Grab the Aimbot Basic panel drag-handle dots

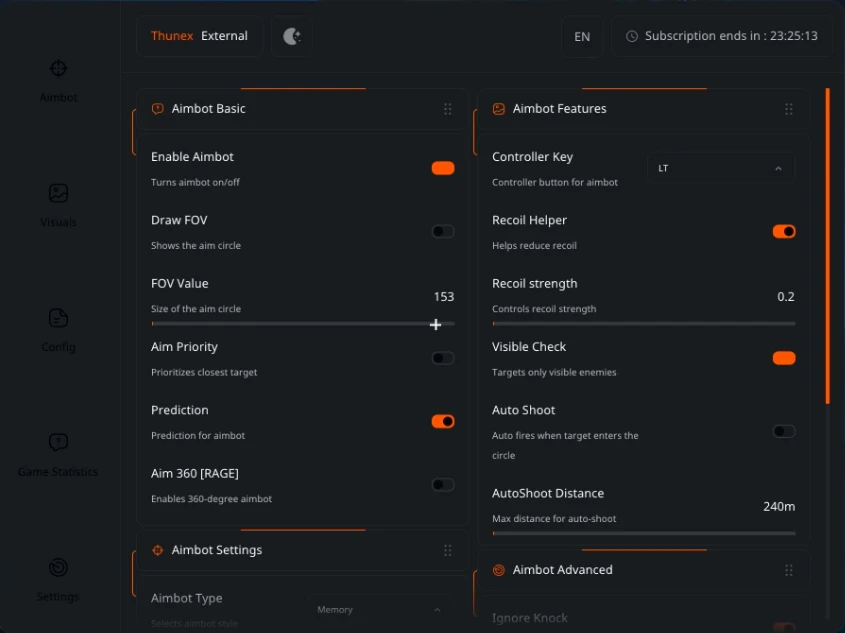447,109
